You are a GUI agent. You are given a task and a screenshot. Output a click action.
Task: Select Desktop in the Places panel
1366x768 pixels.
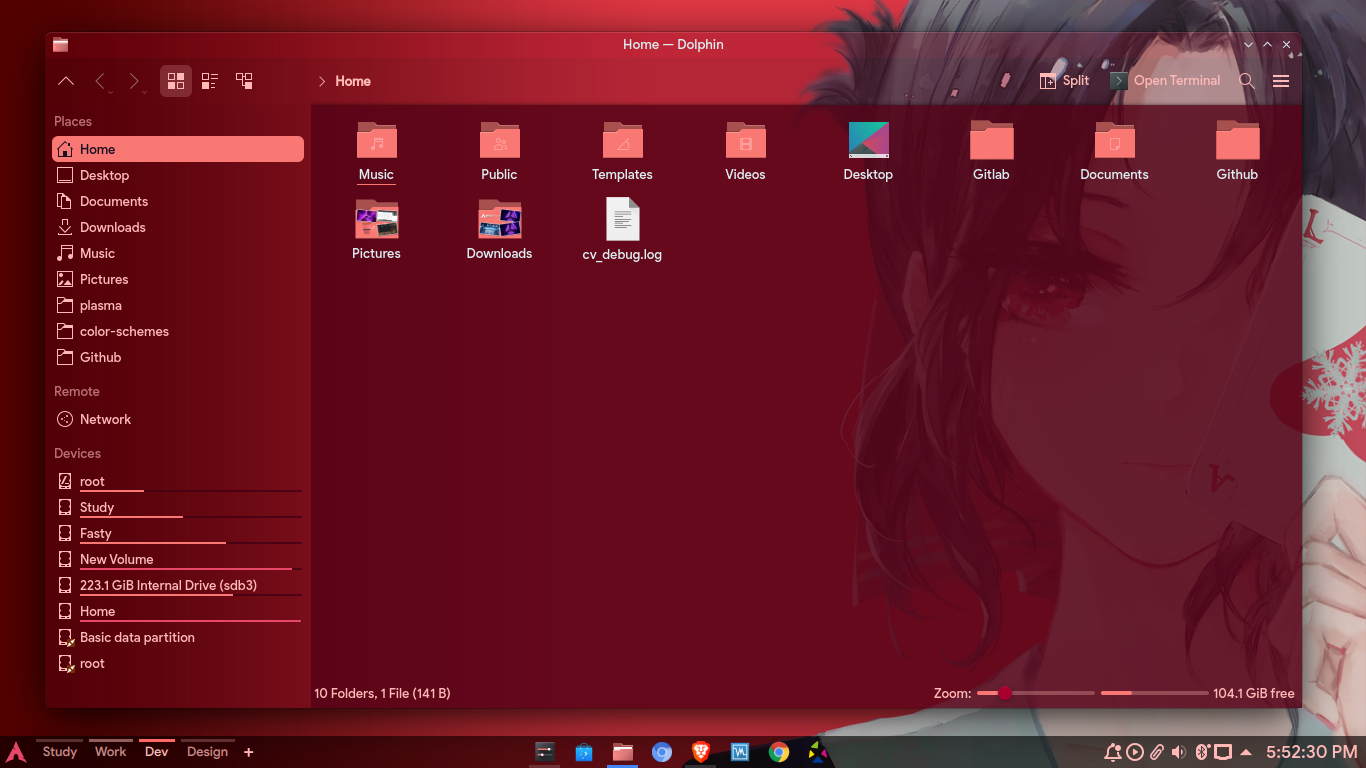coord(178,175)
